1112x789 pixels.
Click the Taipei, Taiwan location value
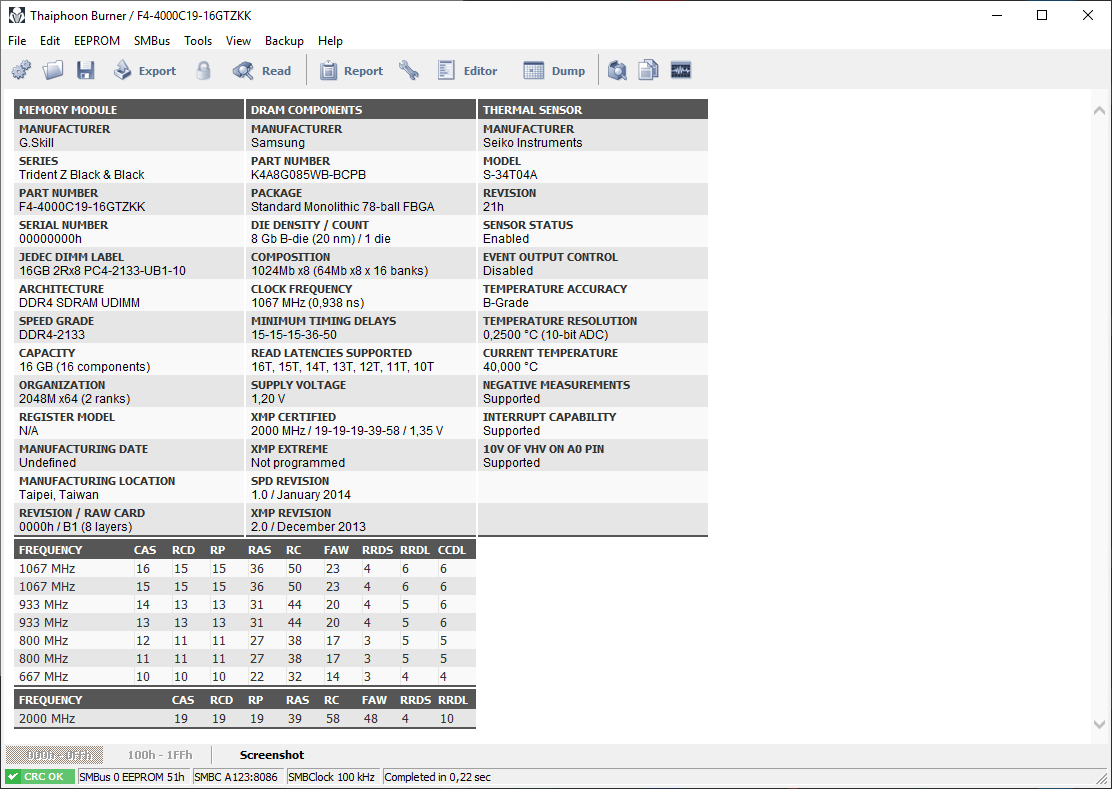[x=59, y=495]
